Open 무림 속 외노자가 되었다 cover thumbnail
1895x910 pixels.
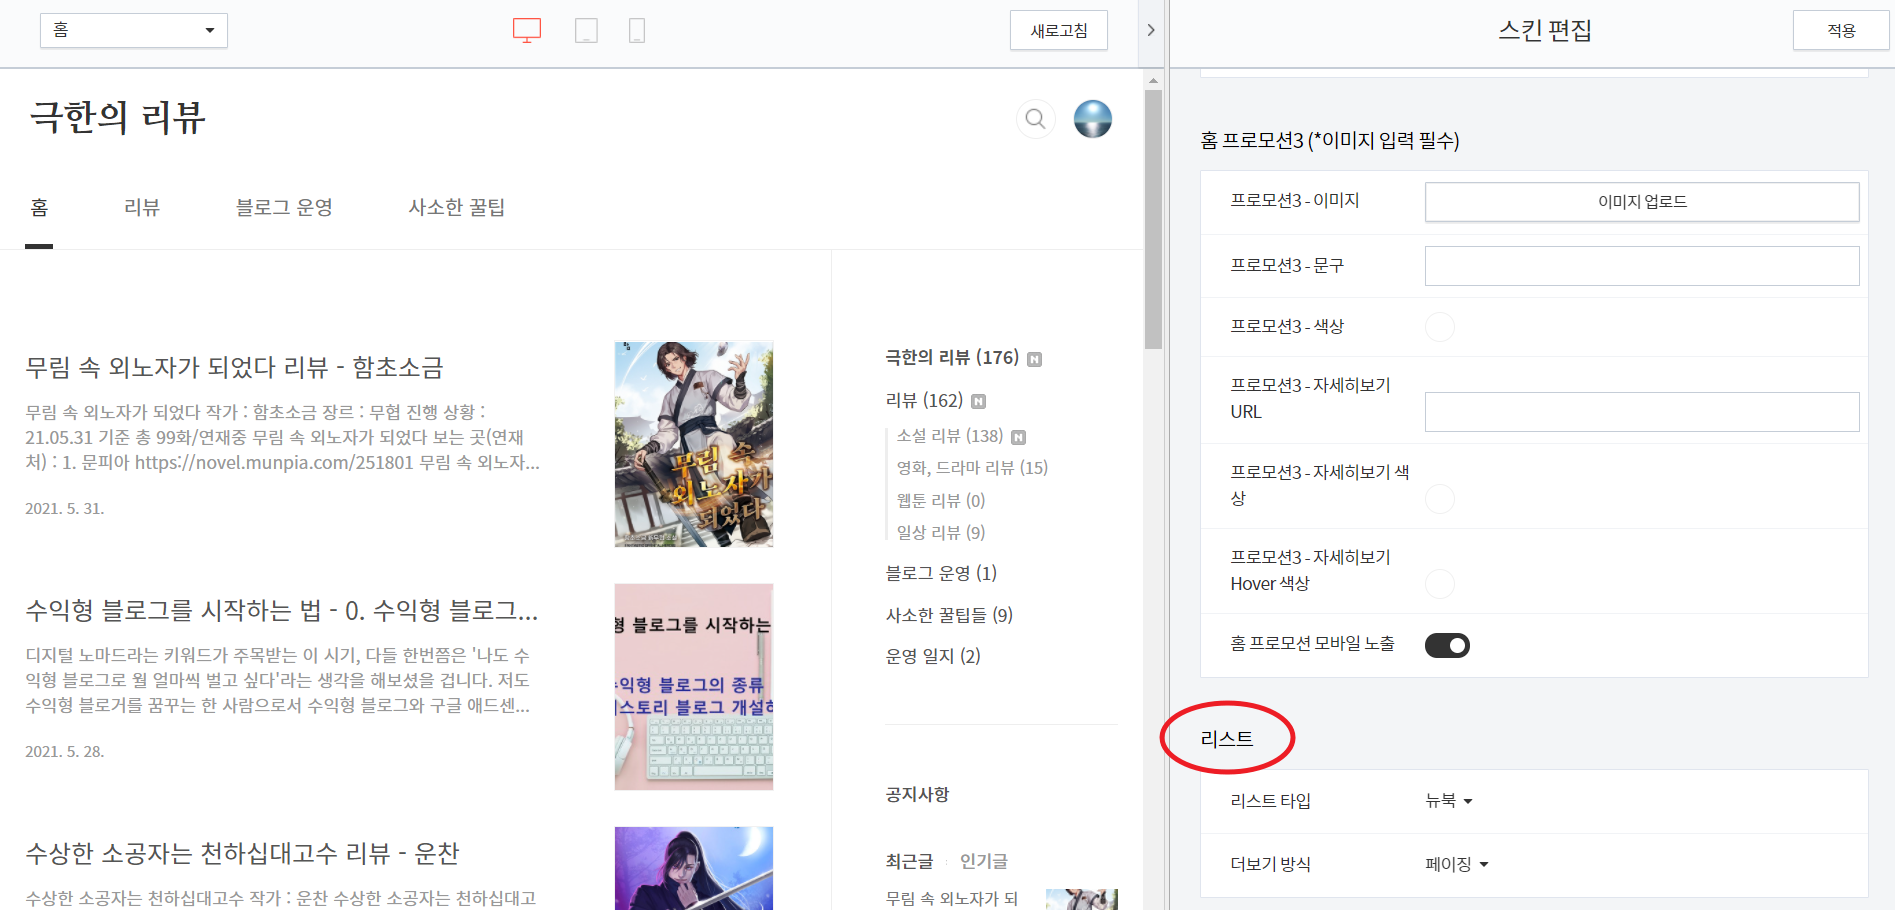[694, 444]
